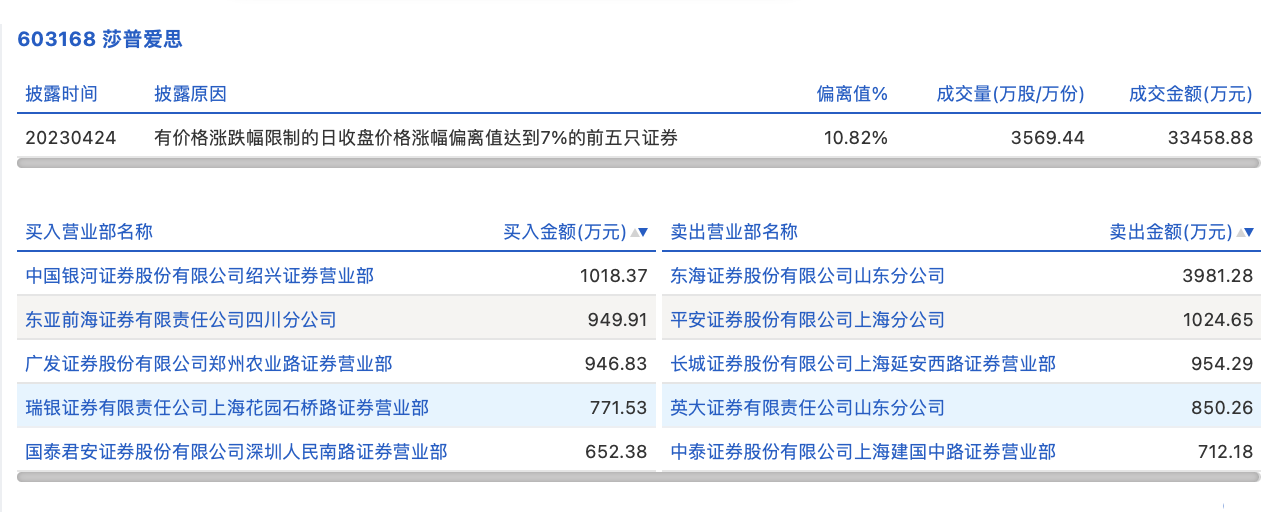Click 卖出营业部名称 column header

click(734, 232)
